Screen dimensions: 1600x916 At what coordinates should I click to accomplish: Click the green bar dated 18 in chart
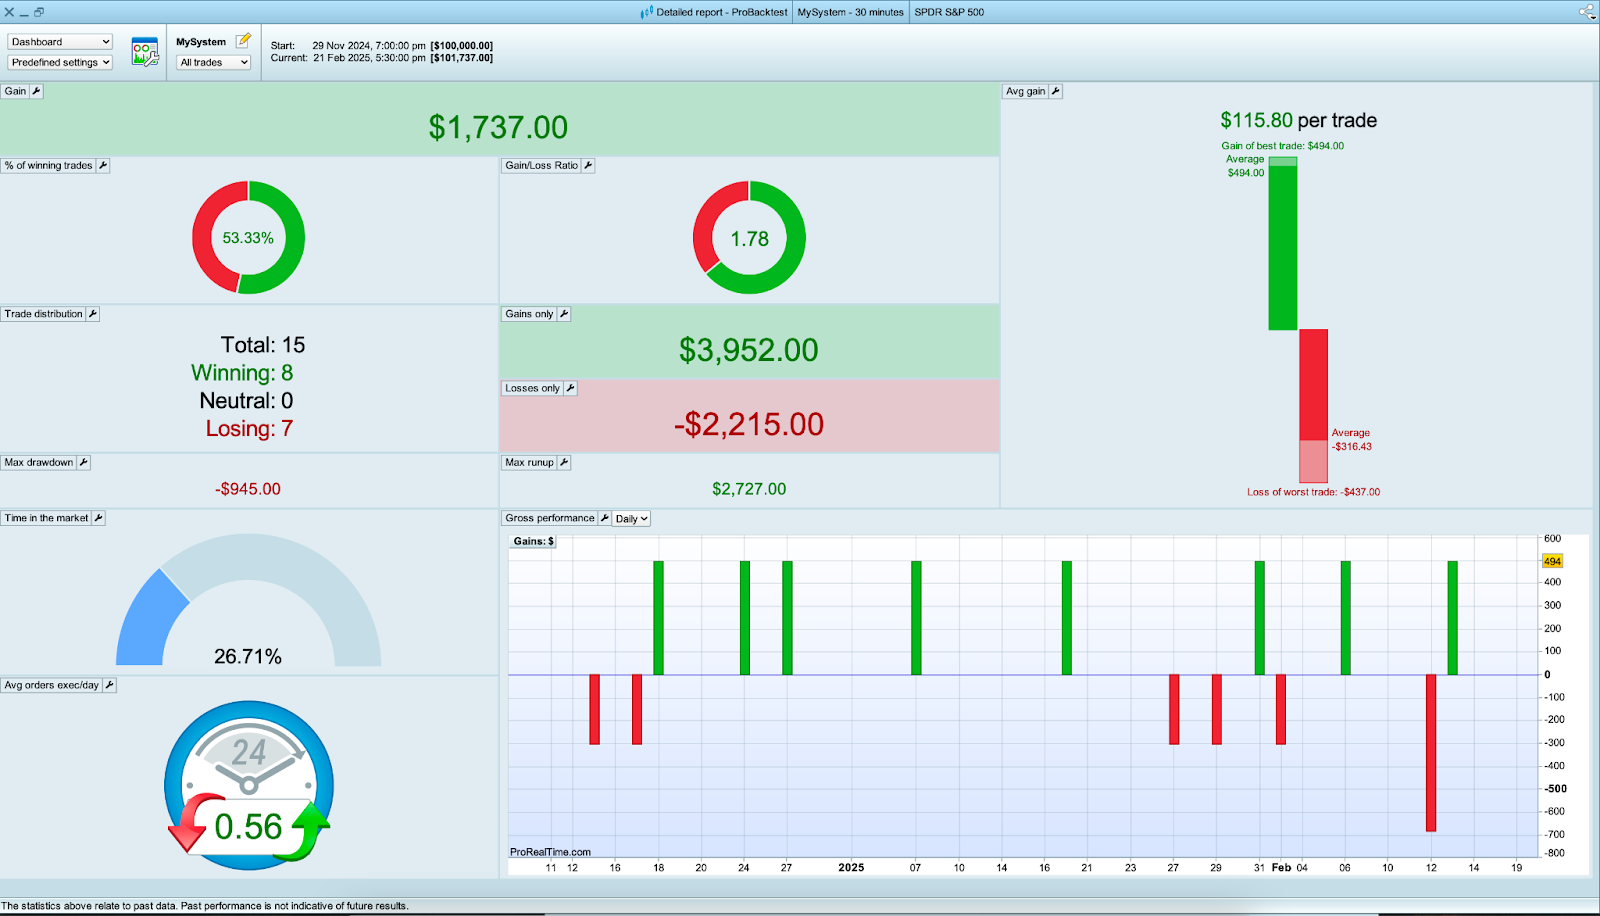tap(658, 618)
